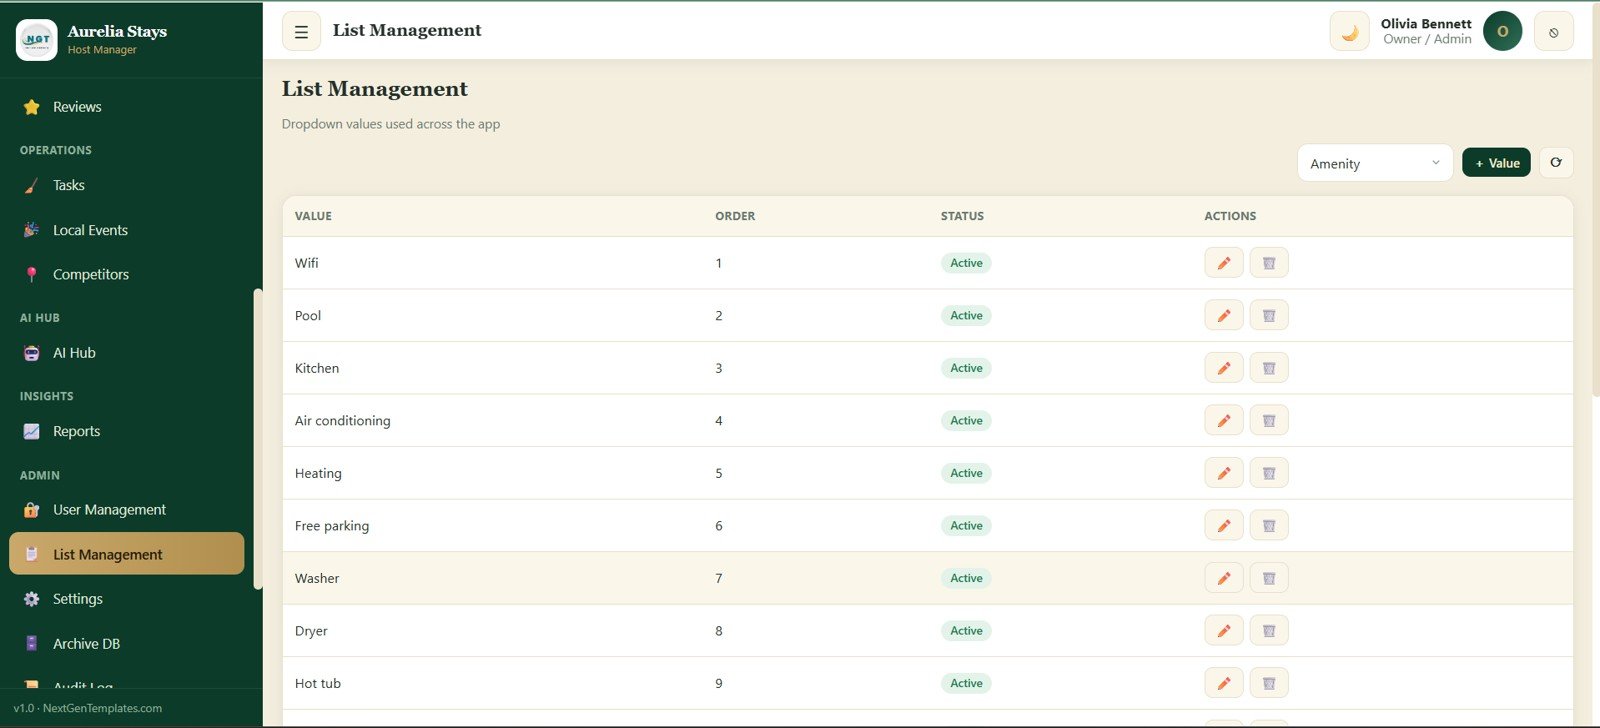Edit the Pool row
This screenshot has width=1600, height=728.
[x=1223, y=315]
